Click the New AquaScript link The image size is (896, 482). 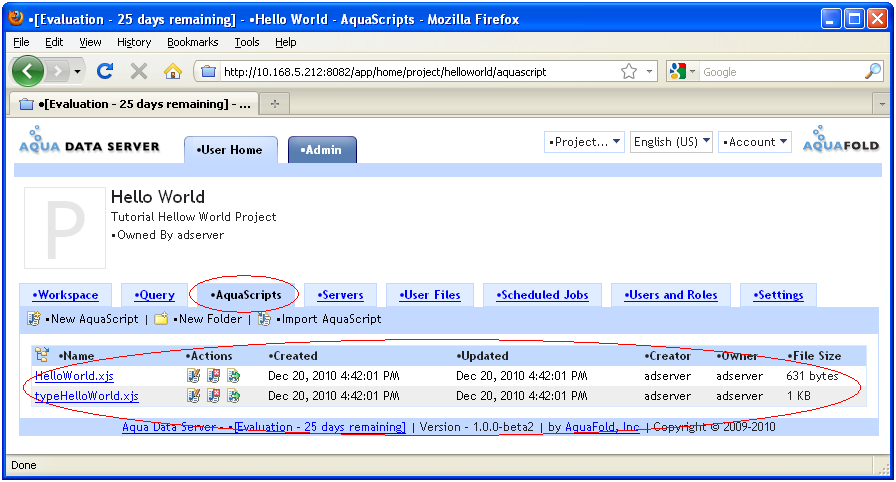point(94,319)
